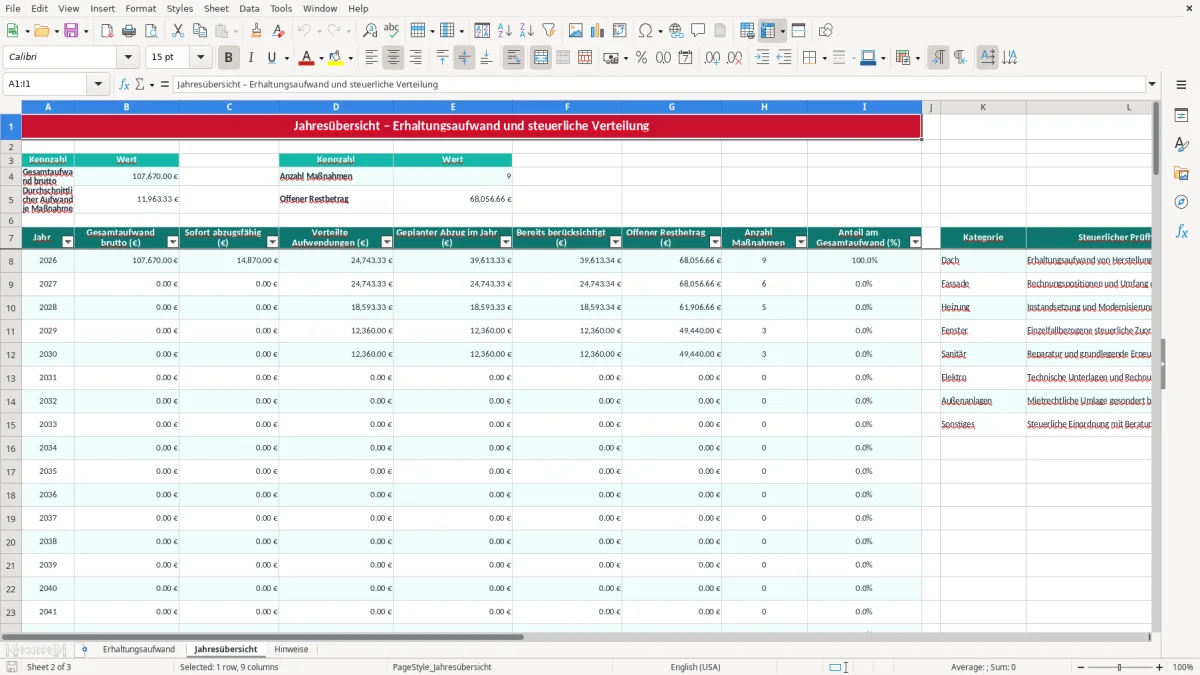The width and height of the screenshot is (1200, 675).
Task: Open the Jahr column filter dropdown
Action: tap(68, 242)
